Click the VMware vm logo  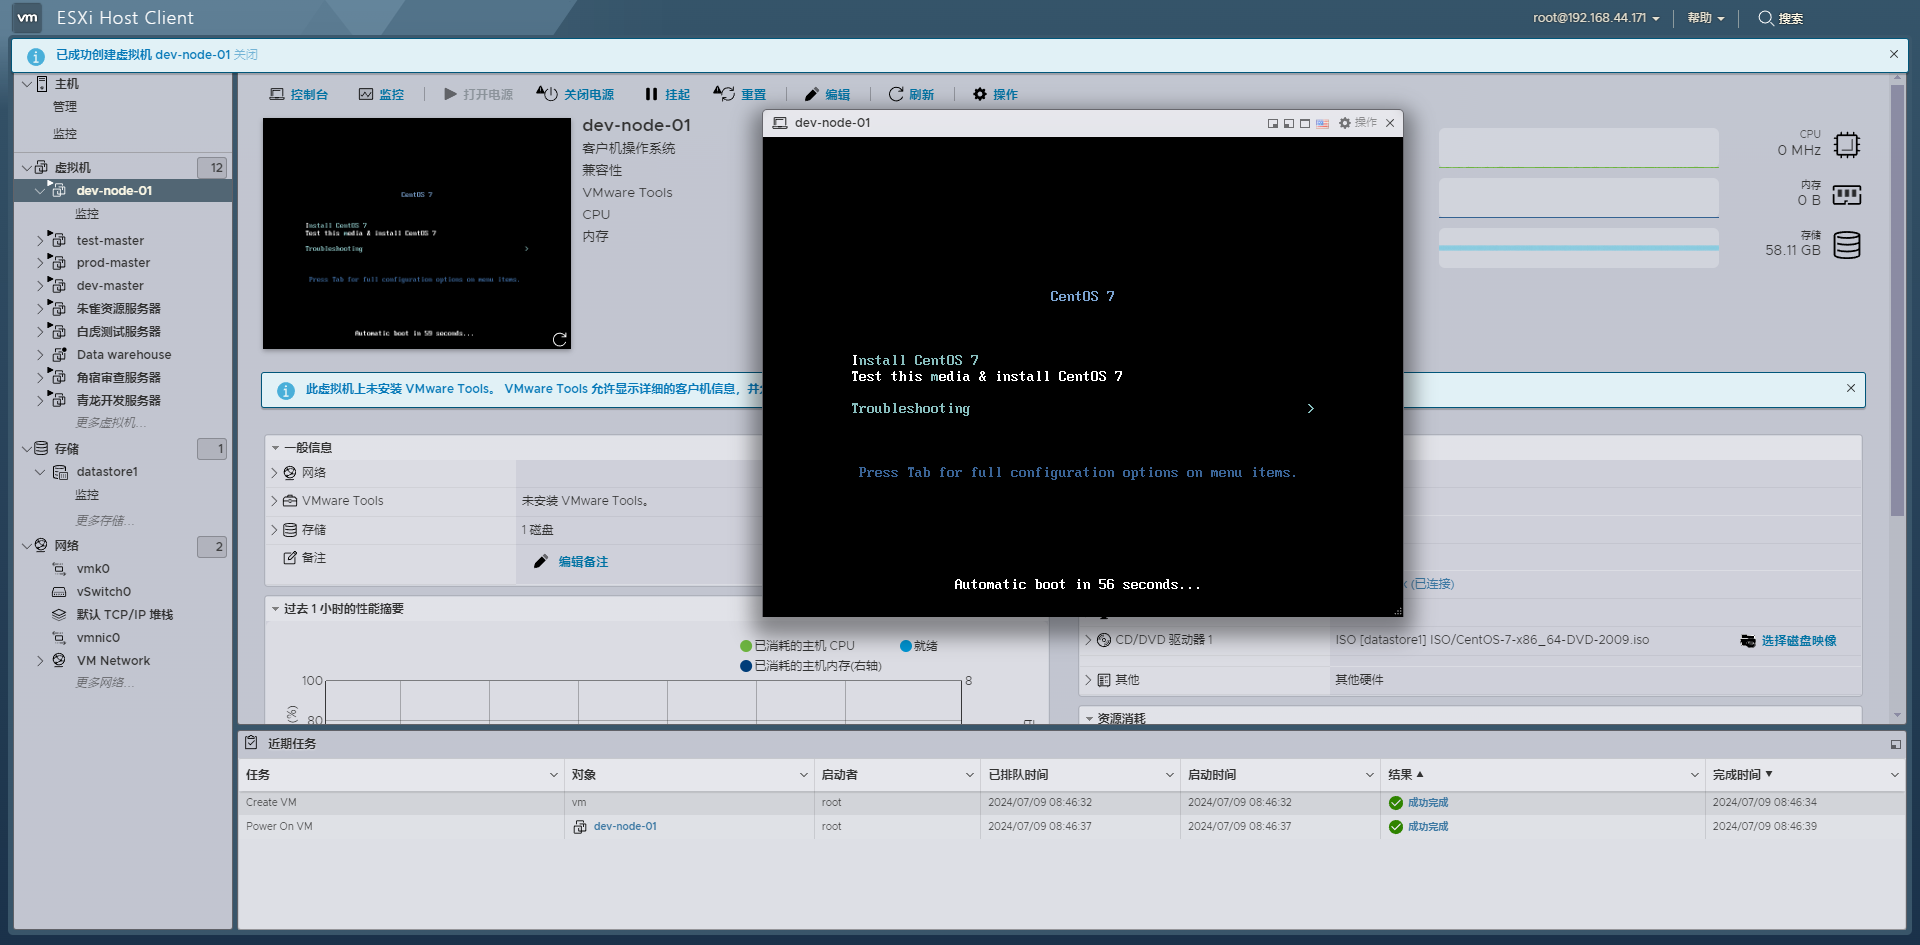pyautogui.click(x=27, y=17)
